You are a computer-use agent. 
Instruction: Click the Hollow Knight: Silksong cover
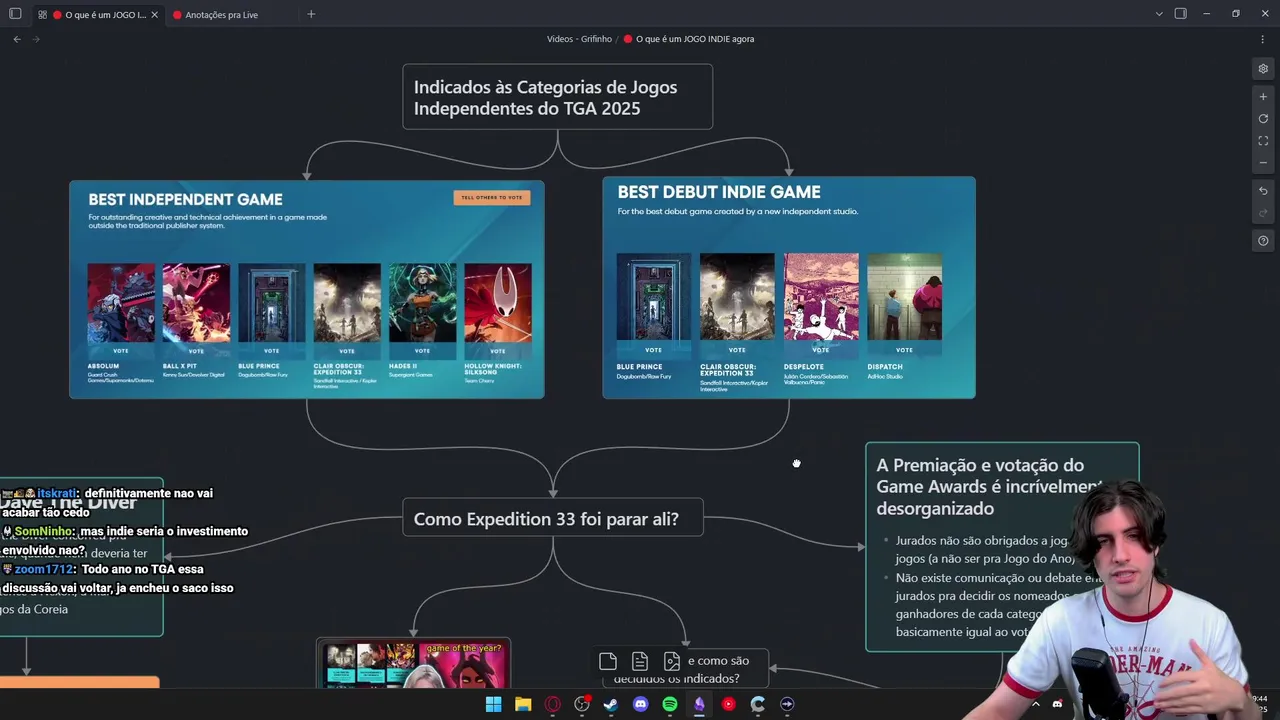[x=498, y=303]
